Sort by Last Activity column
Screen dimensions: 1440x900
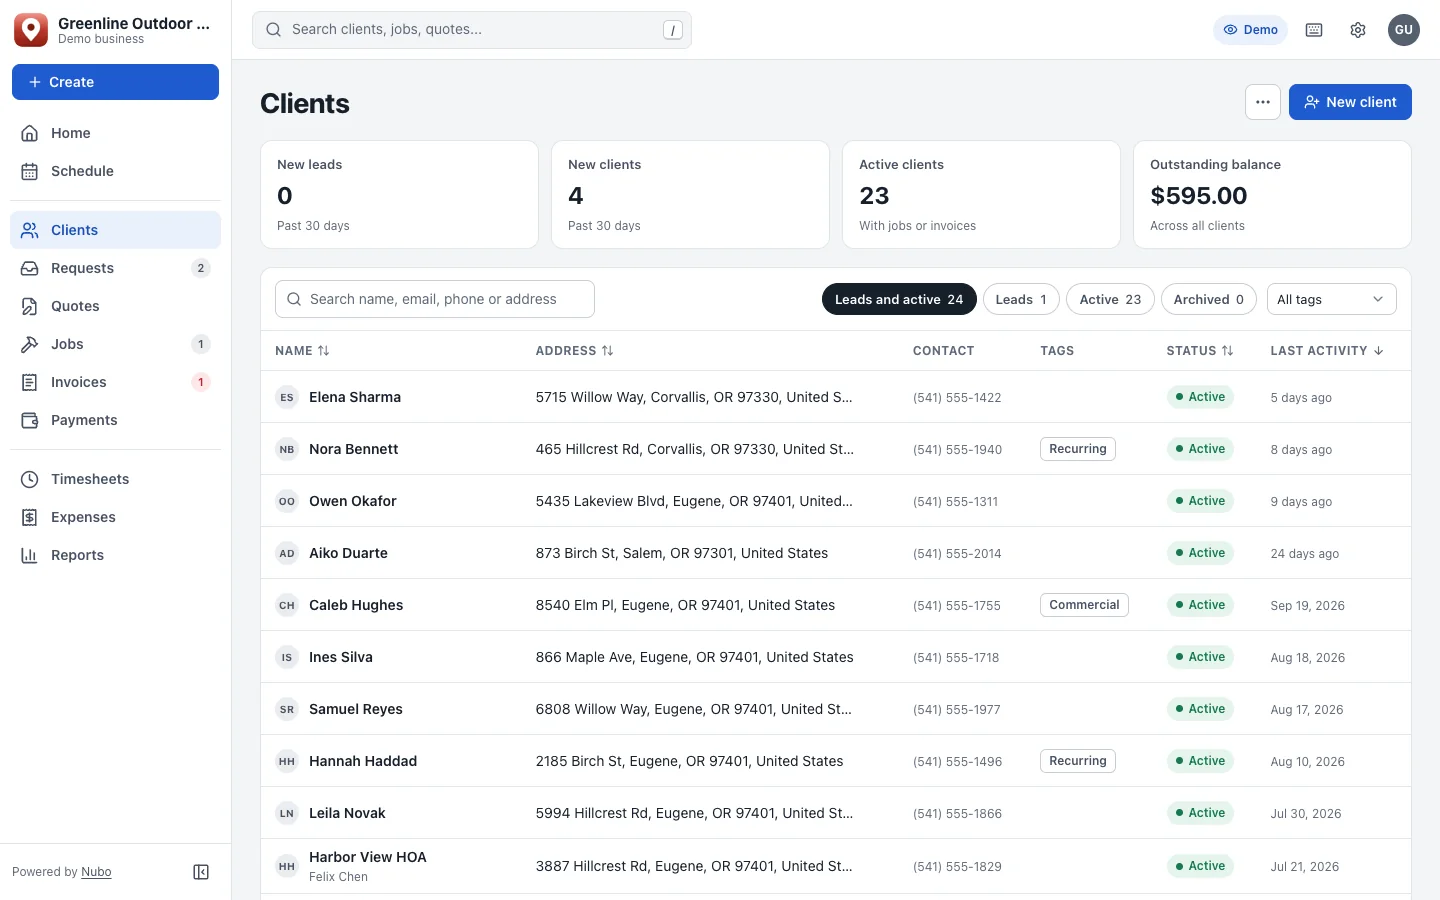coord(1327,351)
